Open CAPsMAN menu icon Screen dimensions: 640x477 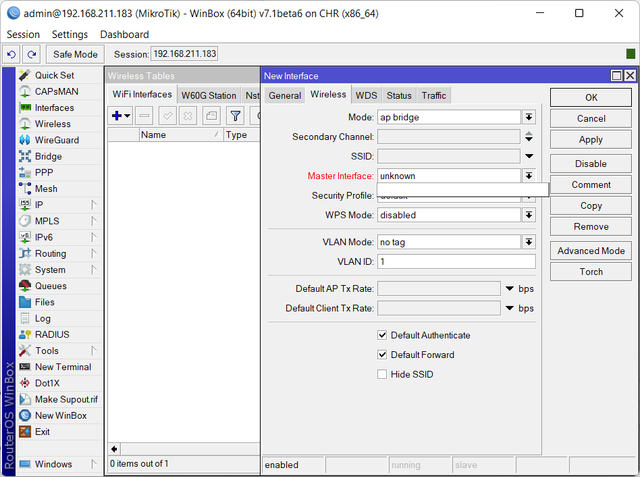pyautogui.click(x=24, y=92)
